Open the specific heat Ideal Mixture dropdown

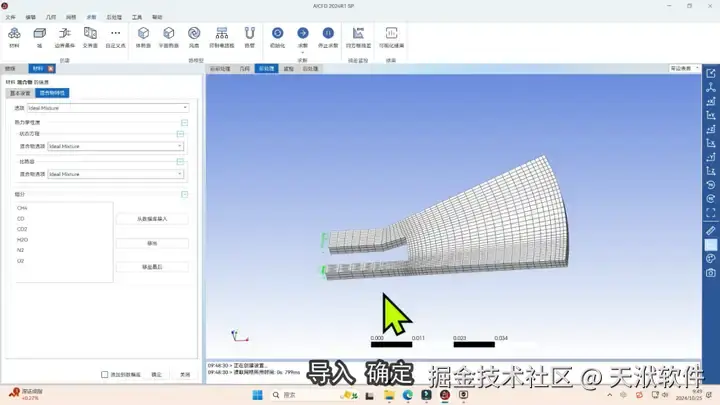click(115, 174)
